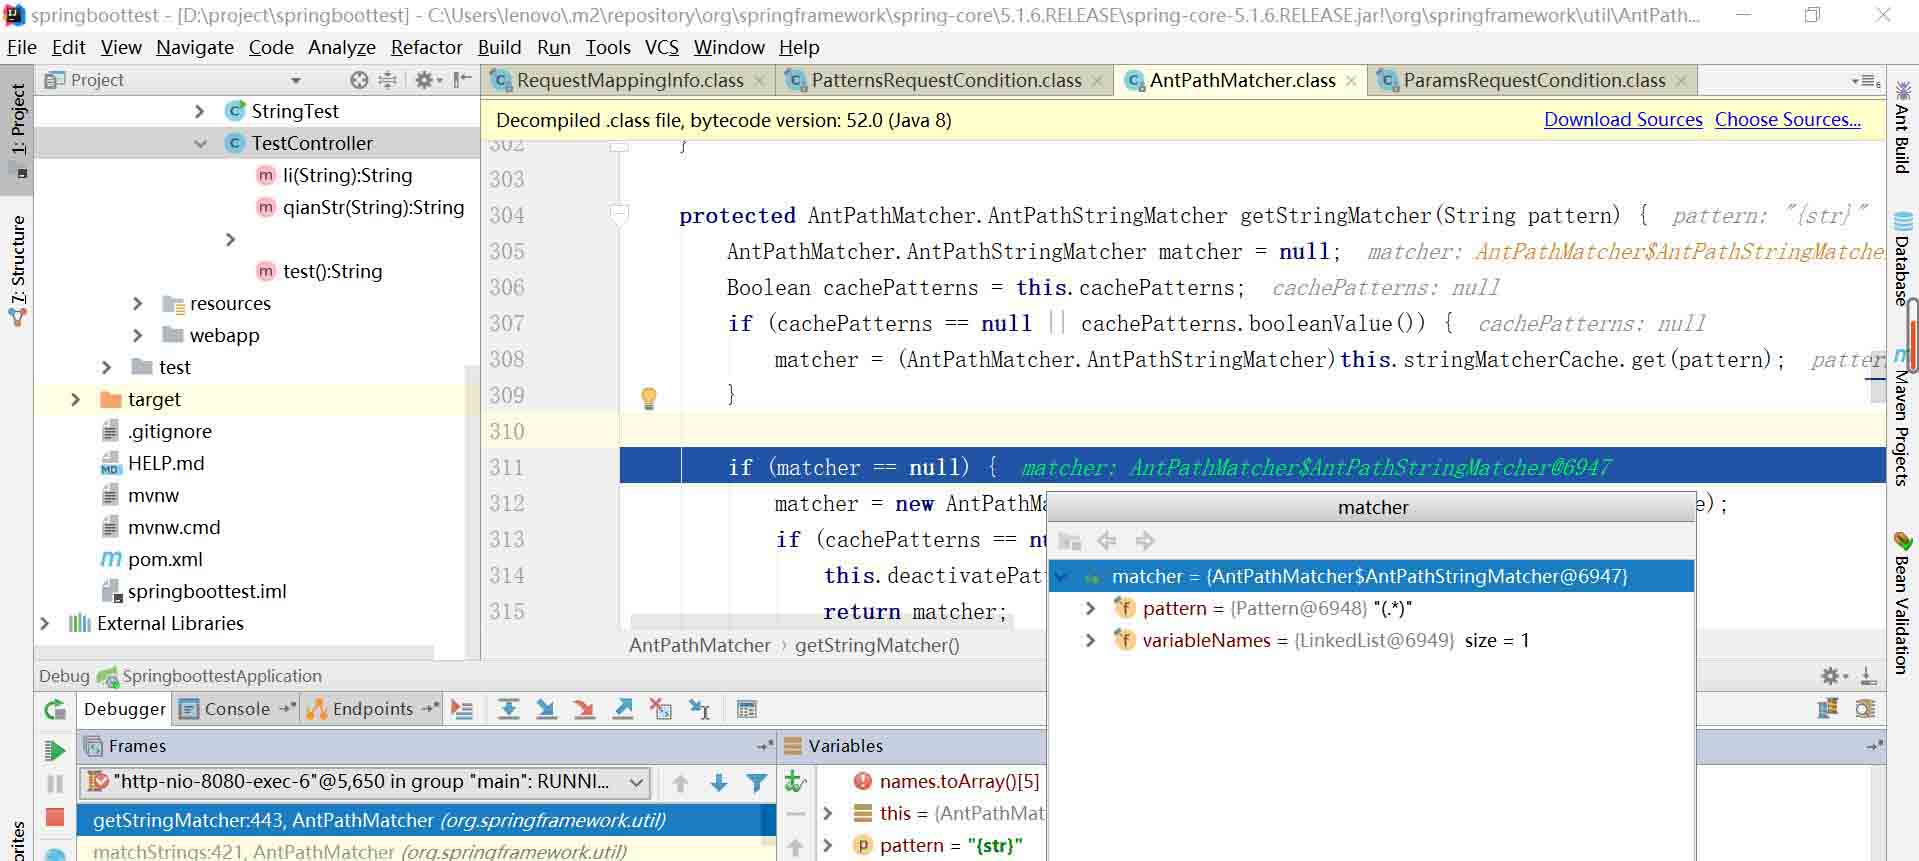This screenshot has height=861, width=1919.
Task: Select qianStr(String):String method
Action: point(373,207)
